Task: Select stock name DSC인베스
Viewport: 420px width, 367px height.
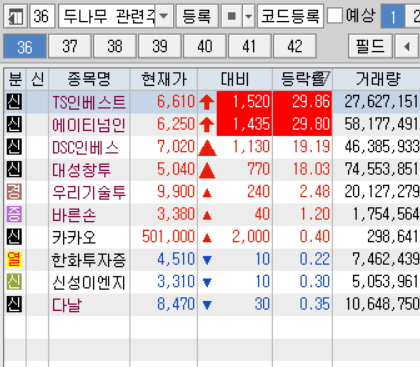Action: pos(85,147)
